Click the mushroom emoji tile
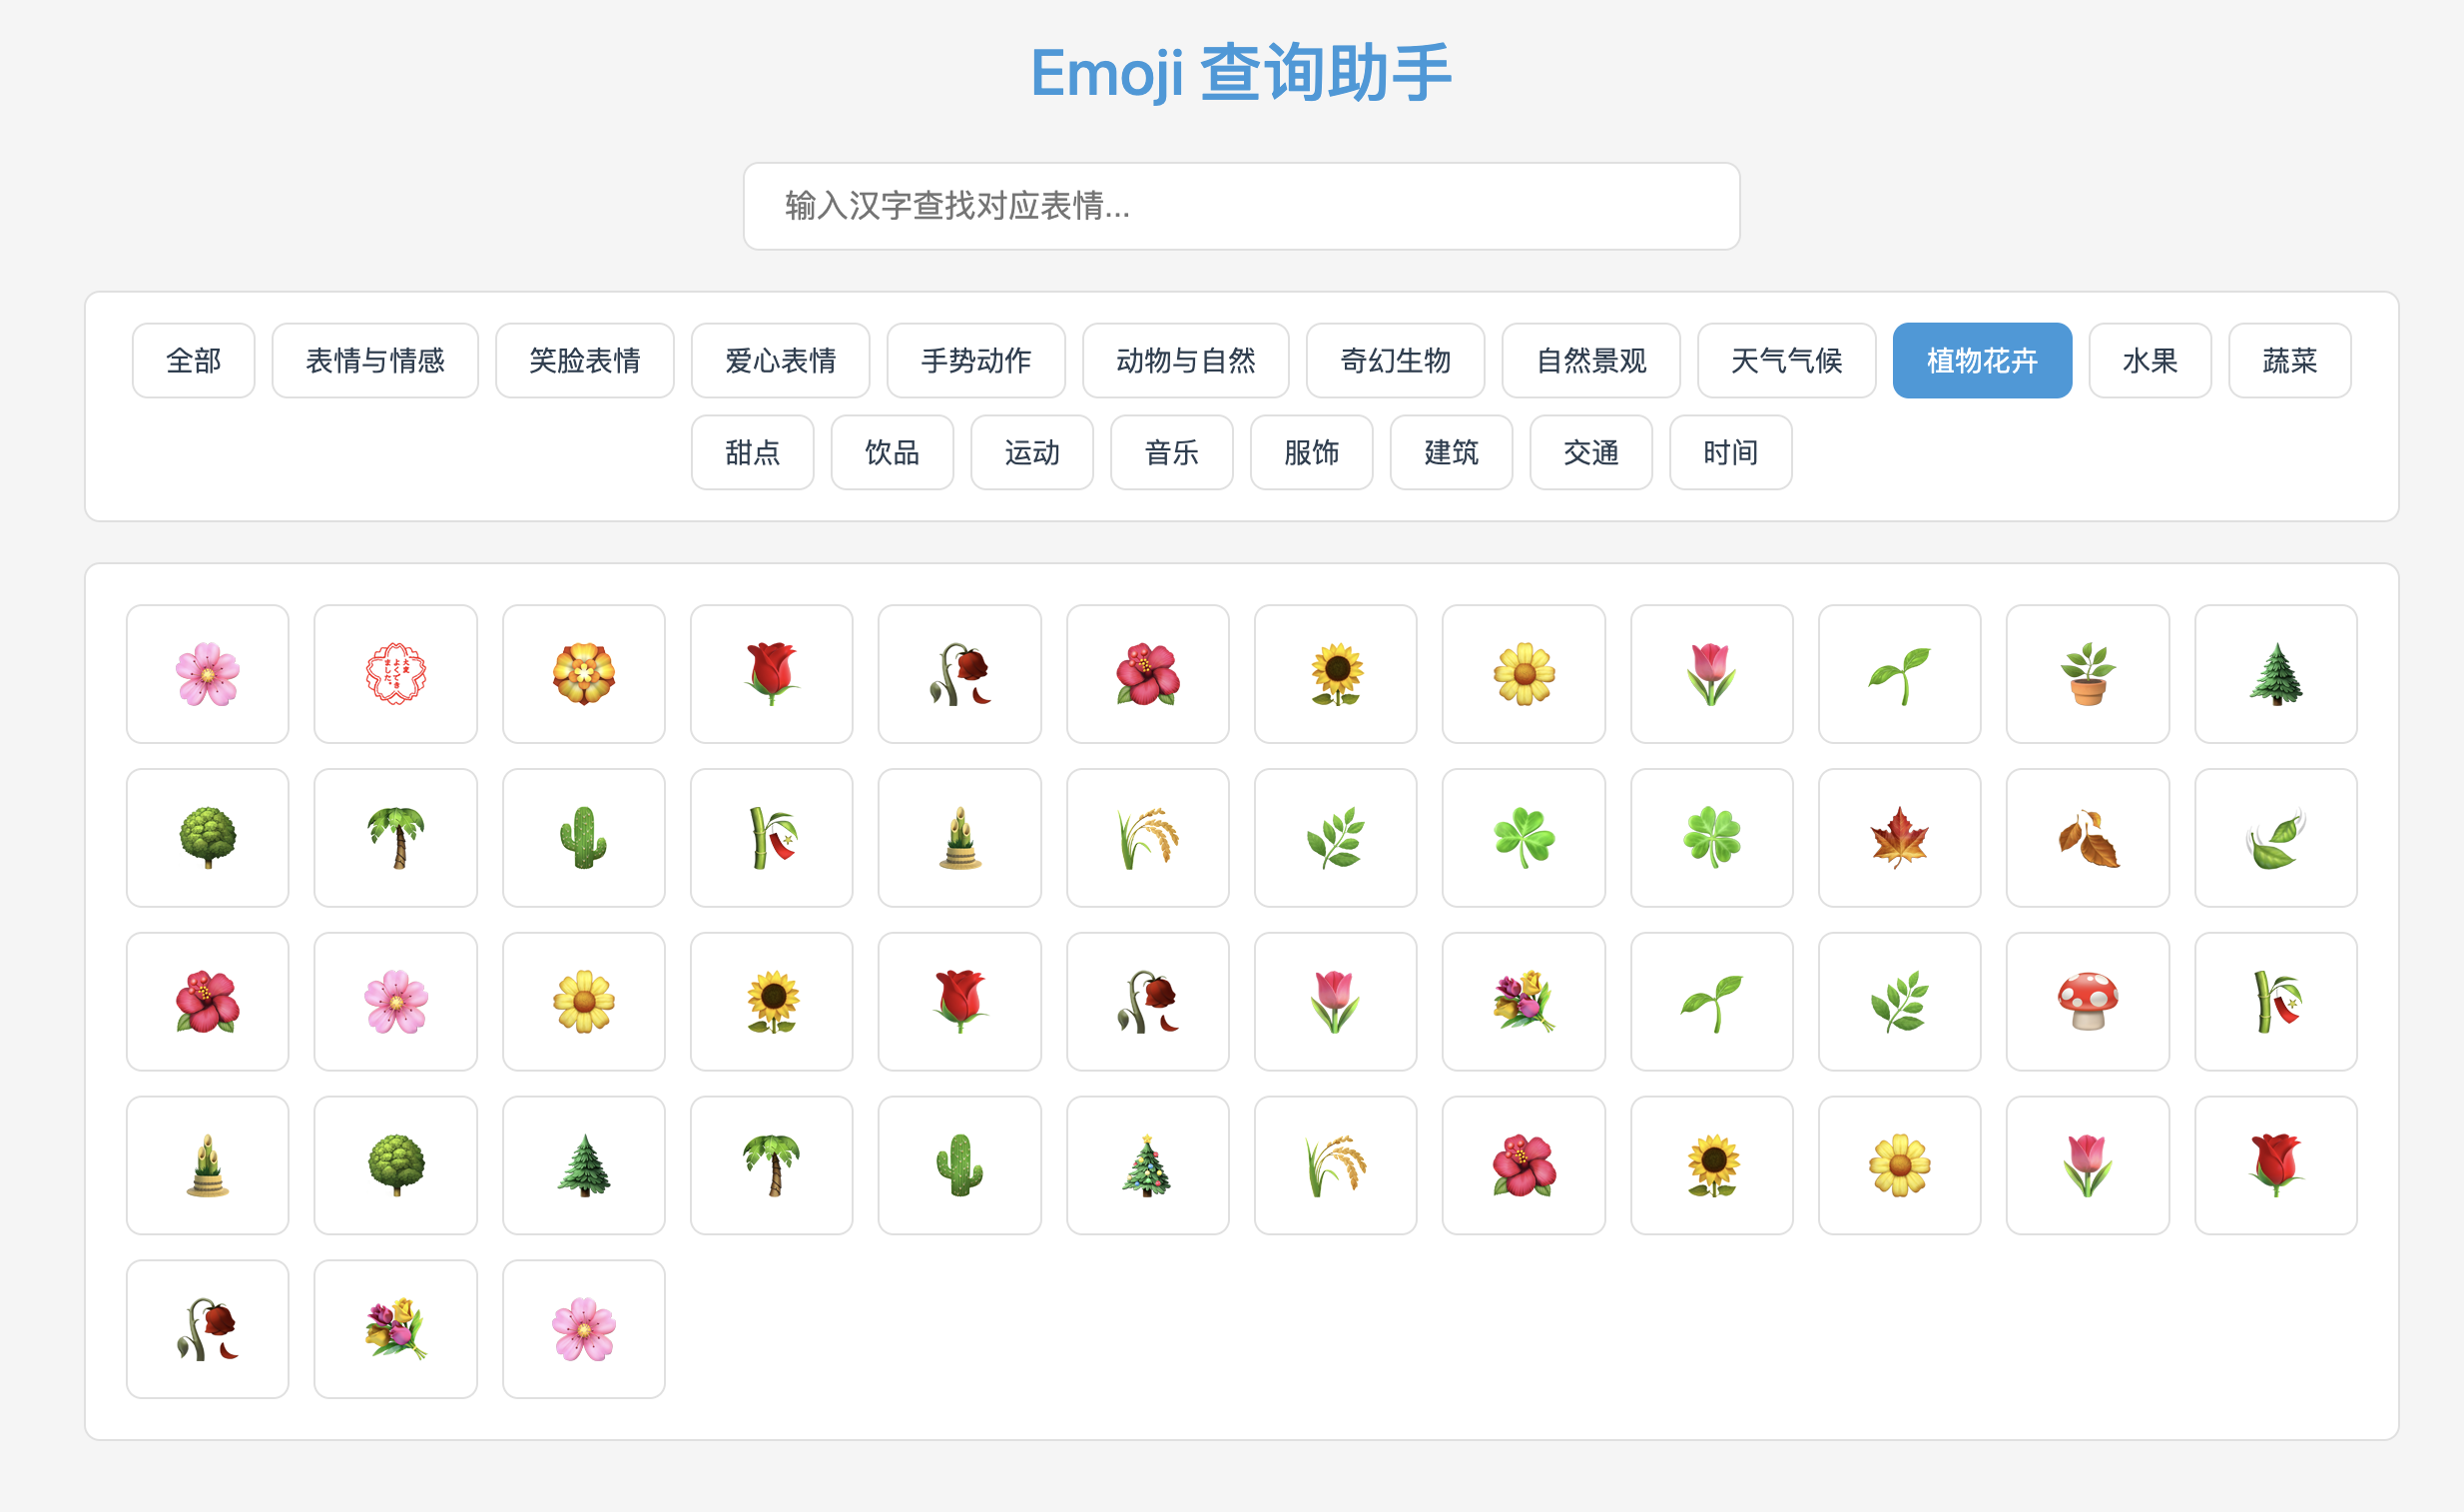The width and height of the screenshot is (2464, 1512). [x=2087, y=1001]
